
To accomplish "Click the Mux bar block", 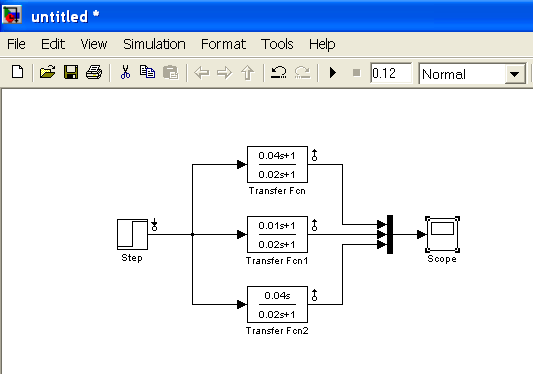I will (390, 234).
